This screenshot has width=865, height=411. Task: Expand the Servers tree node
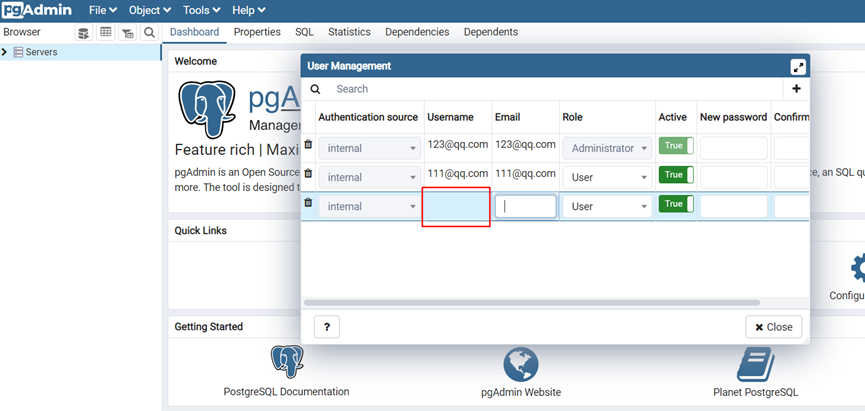5,52
